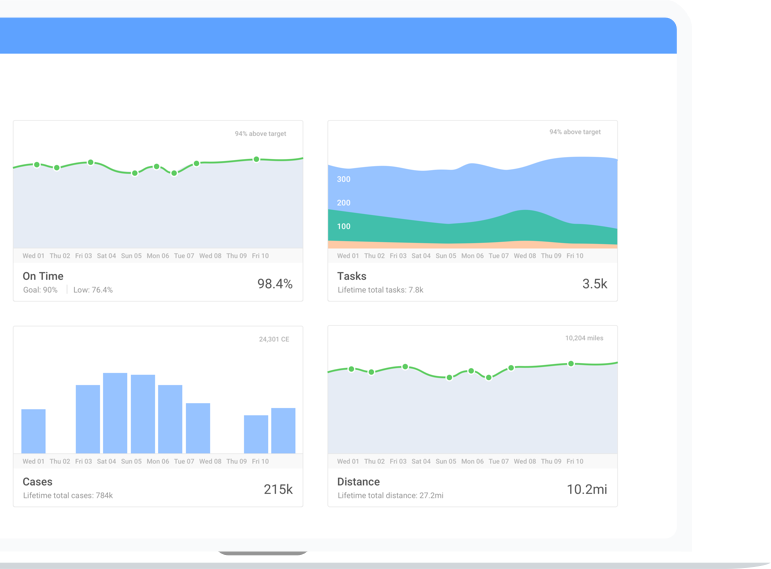Click the 100 axis label in Tasks chart
Viewport: 771px width, 569px height.
point(344,227)
